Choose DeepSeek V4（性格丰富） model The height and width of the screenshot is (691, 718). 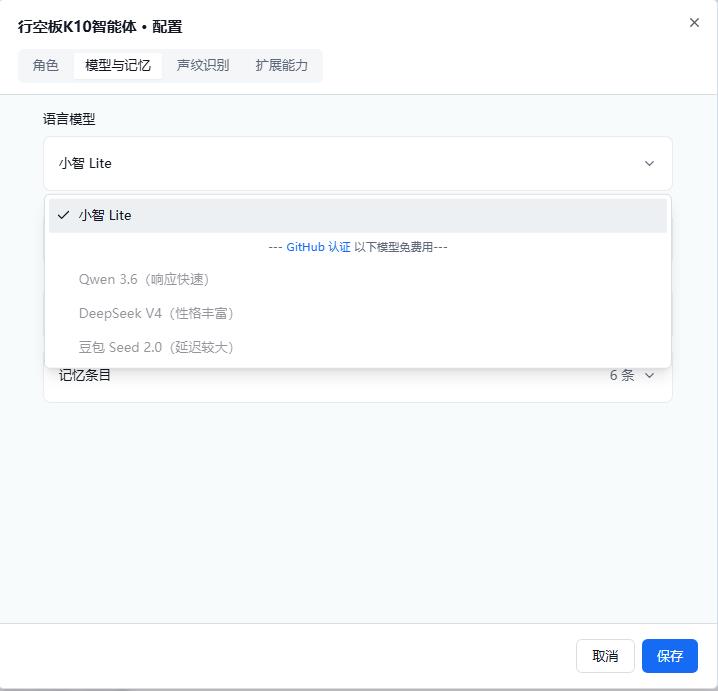(358, 313)
